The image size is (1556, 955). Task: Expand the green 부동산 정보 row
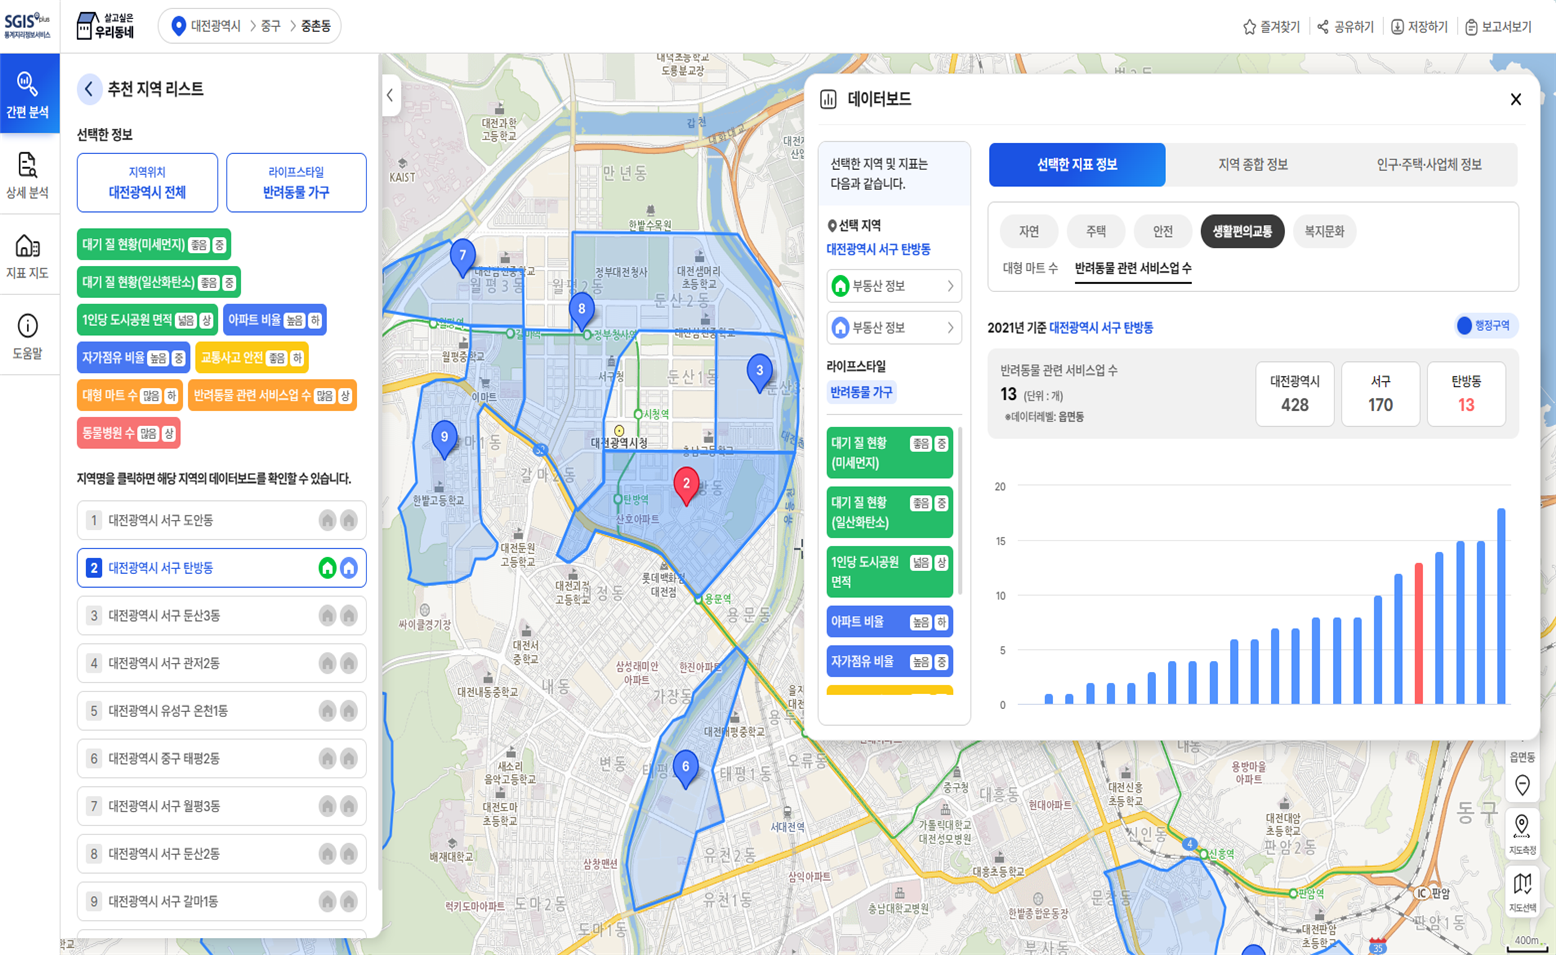pos(893,286)
